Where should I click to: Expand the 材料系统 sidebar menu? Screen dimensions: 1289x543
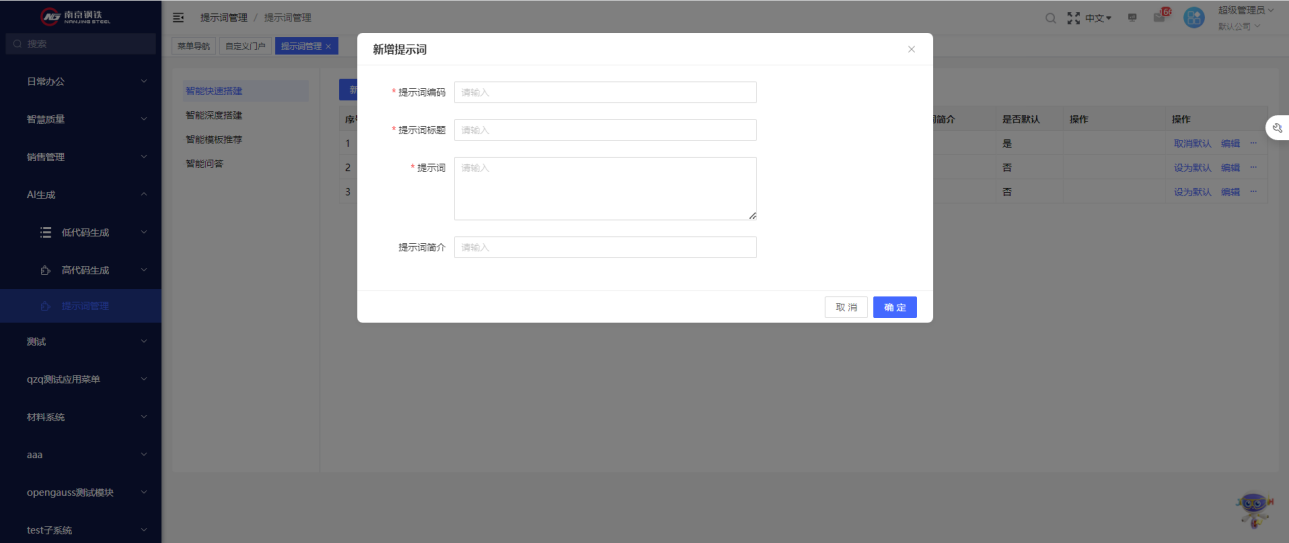coord(80,417)
